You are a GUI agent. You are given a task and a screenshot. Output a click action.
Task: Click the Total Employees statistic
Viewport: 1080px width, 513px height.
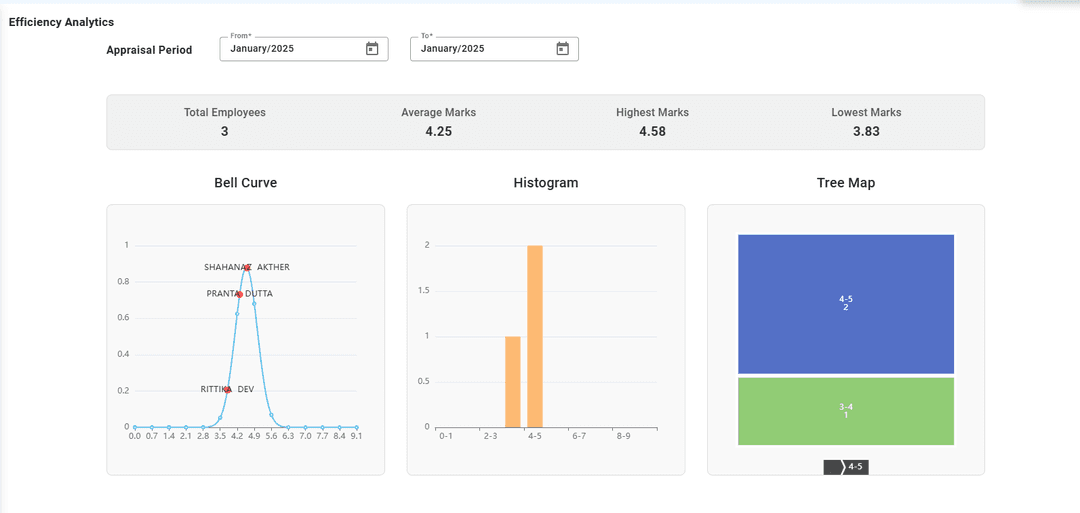(225, 122)
